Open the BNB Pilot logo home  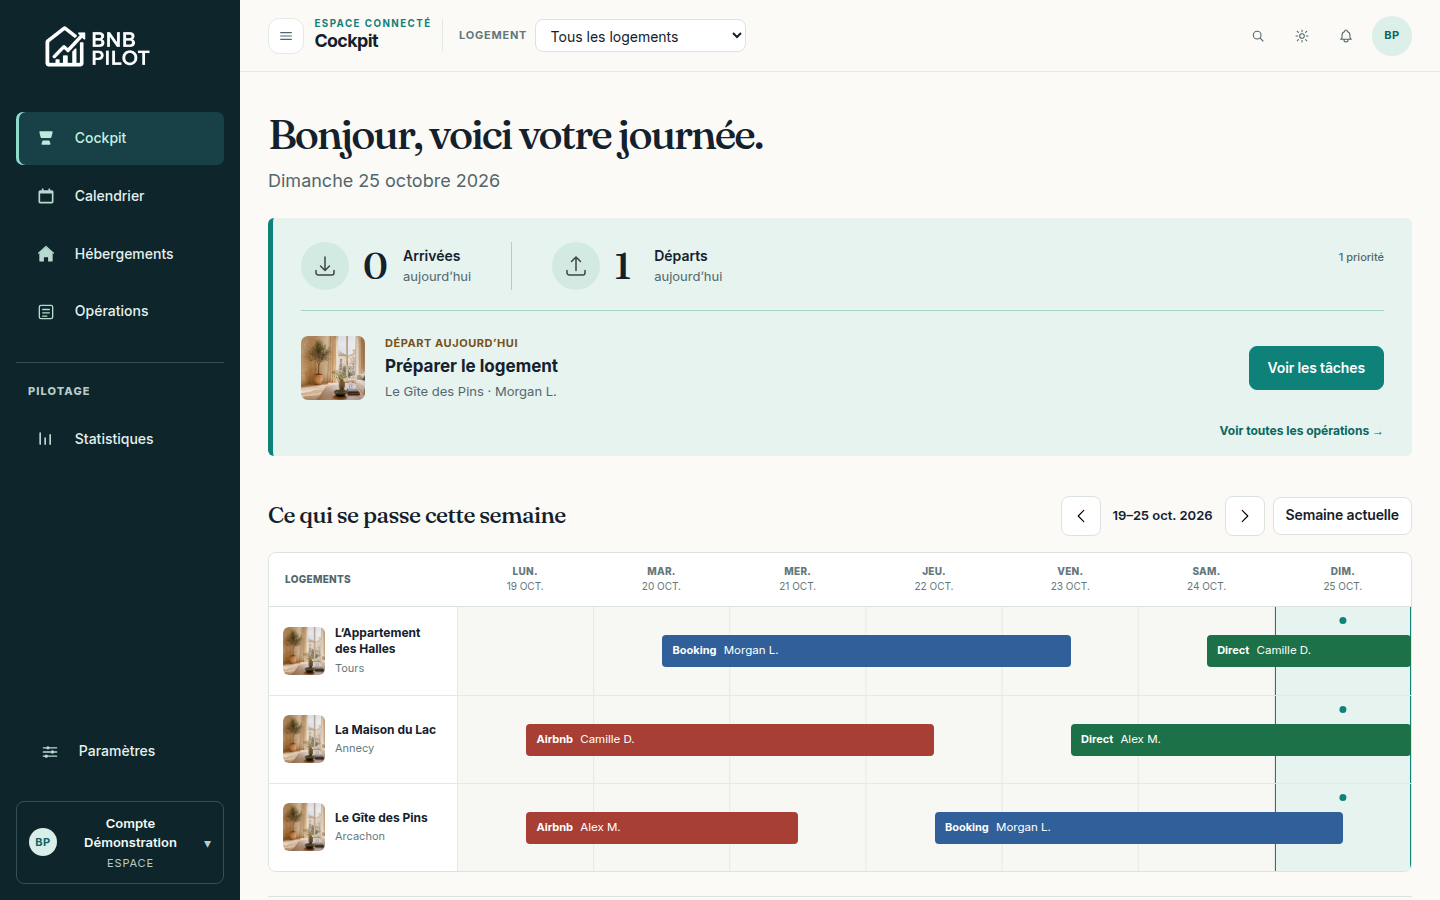coord(97,47)
